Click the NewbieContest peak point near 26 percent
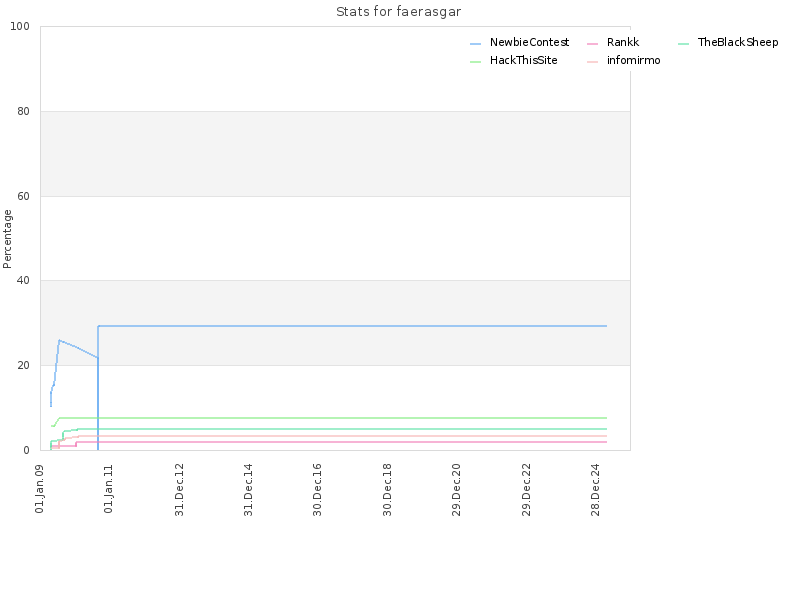 tap(59, 340)
